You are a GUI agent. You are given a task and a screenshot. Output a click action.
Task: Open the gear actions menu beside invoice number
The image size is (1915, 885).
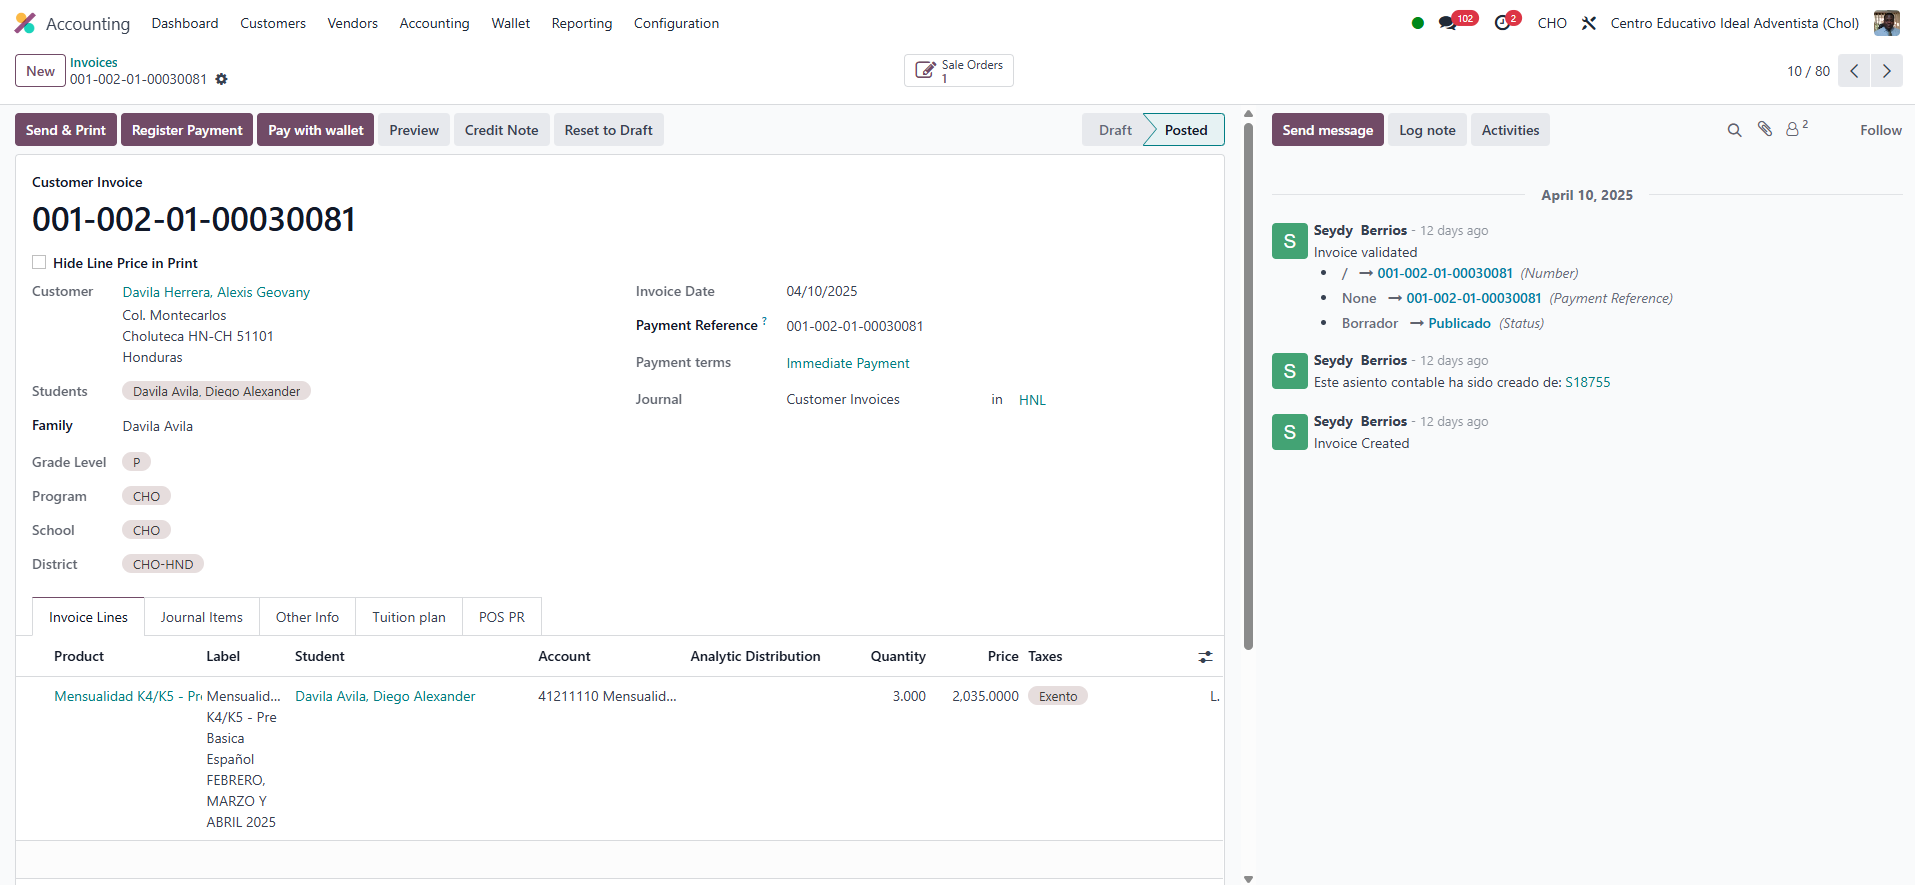(x=222, y=79)
